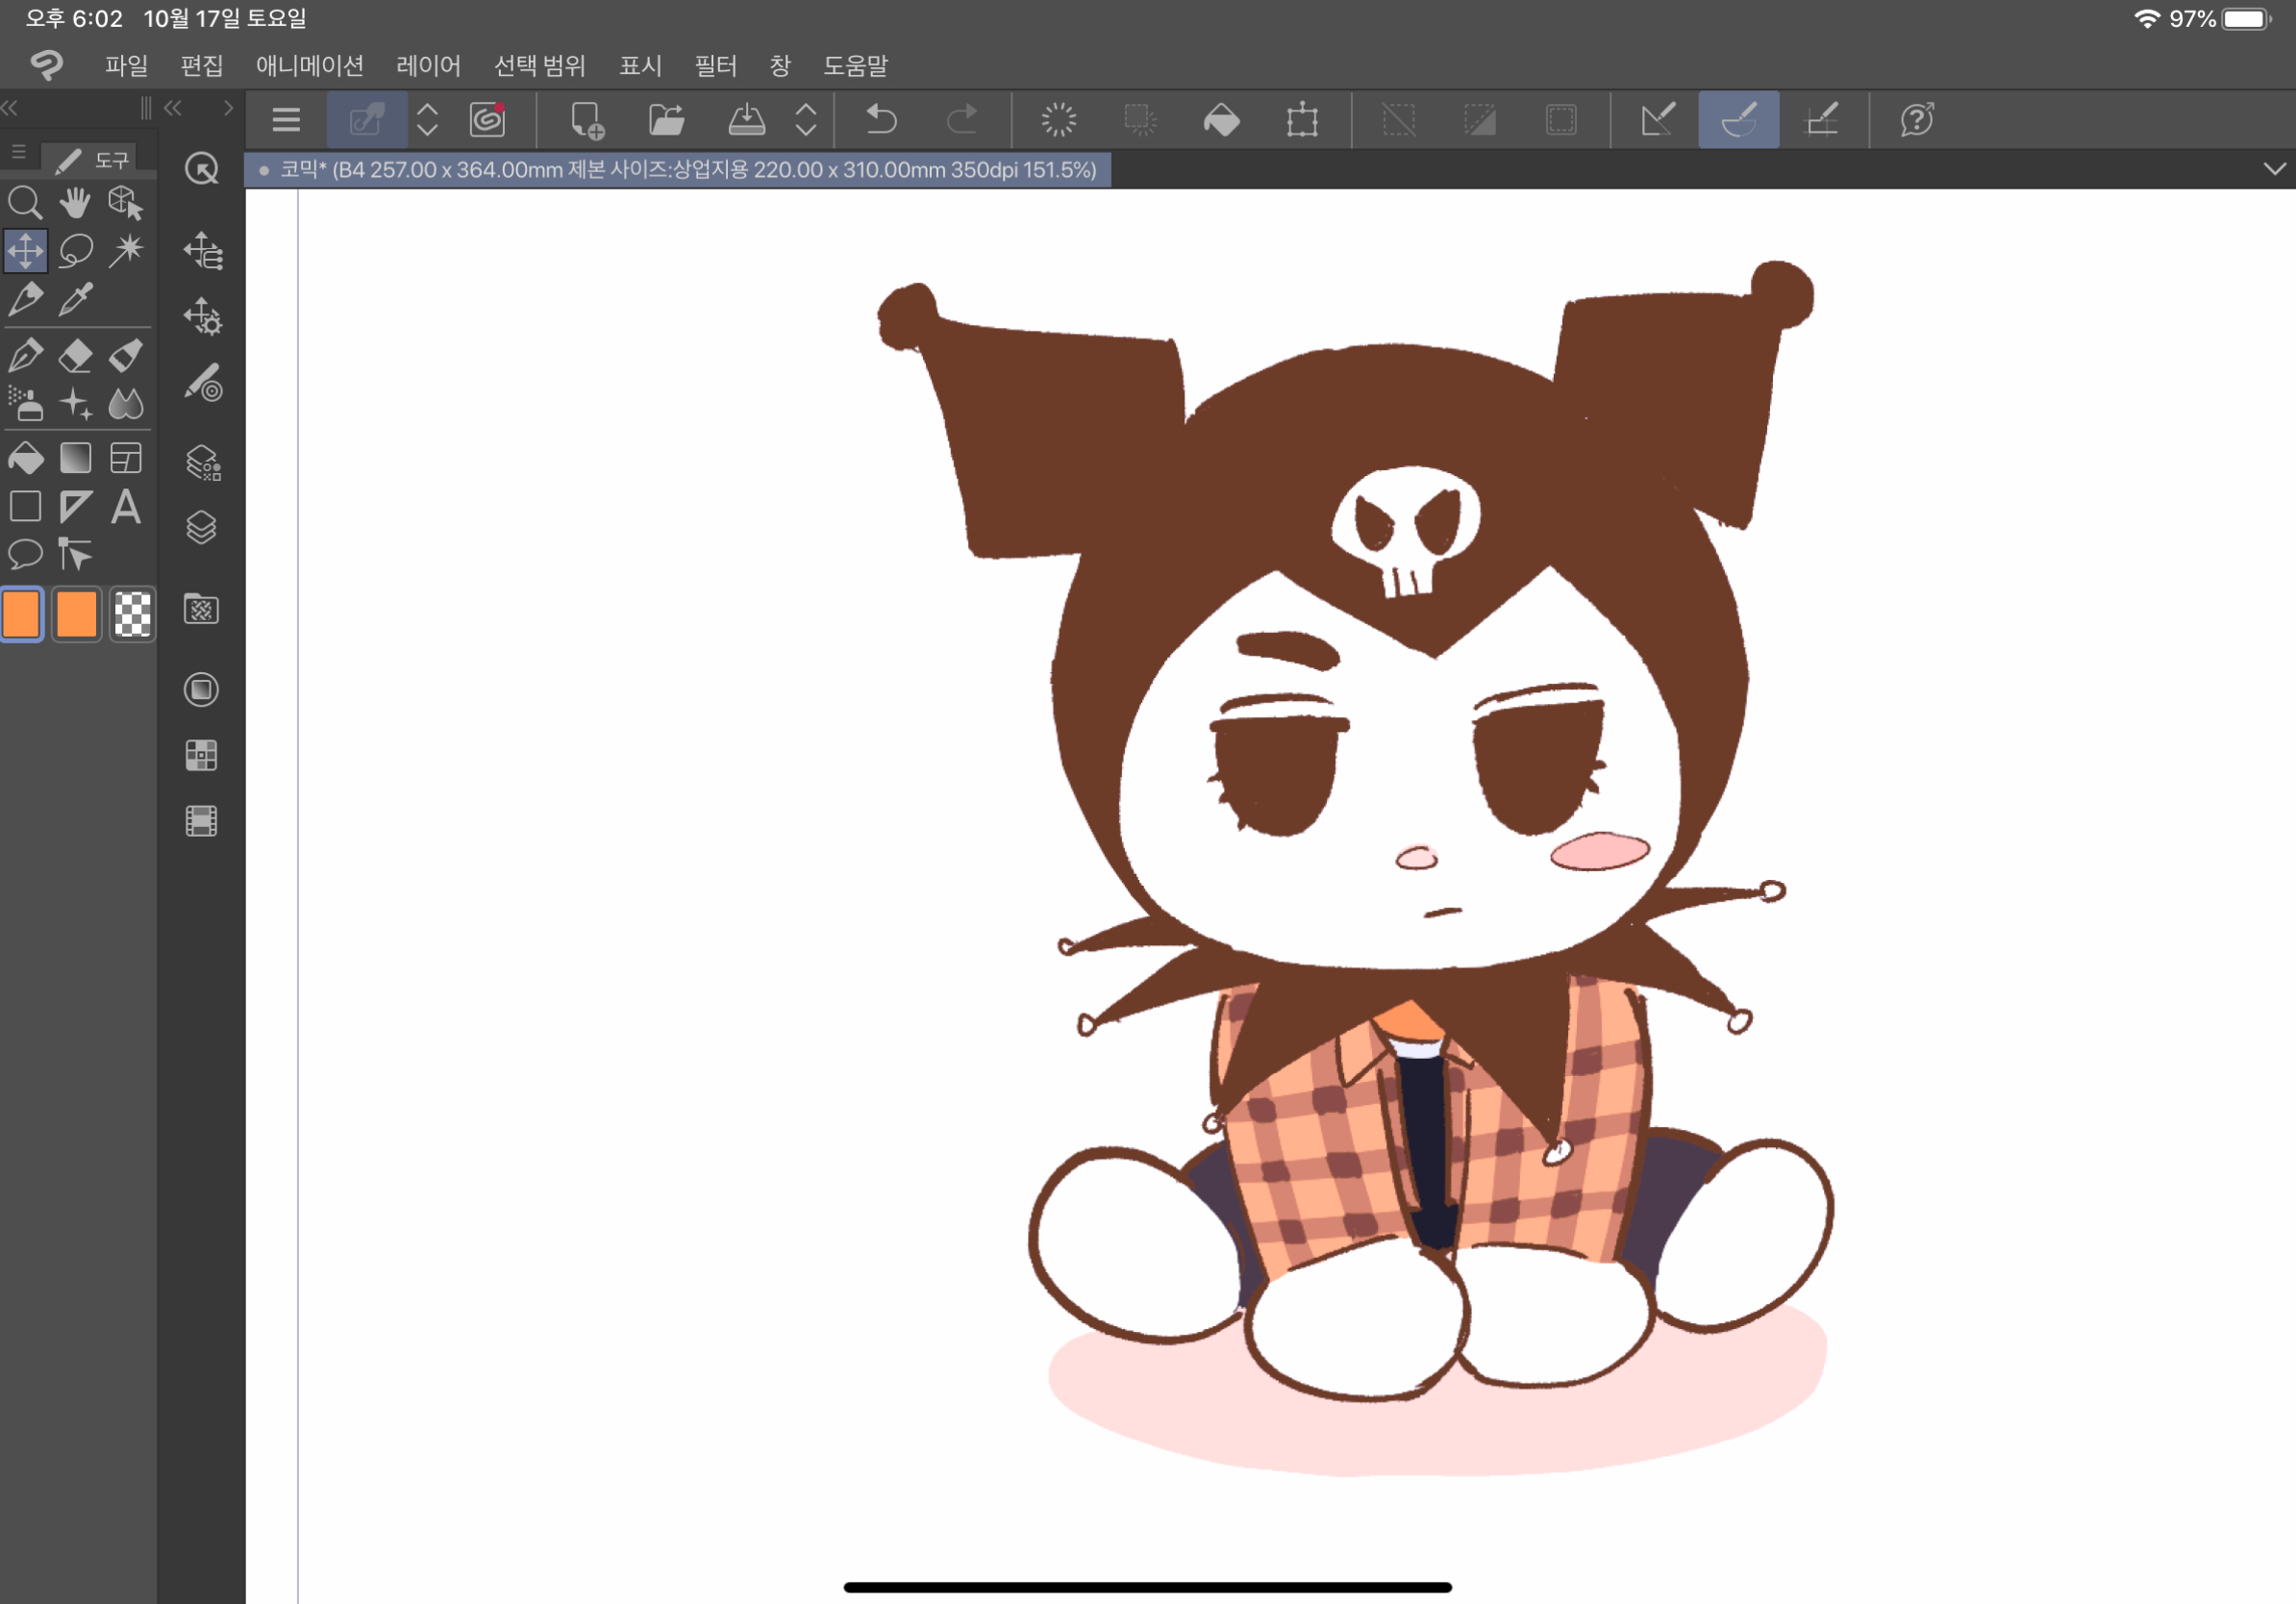Open the Quick Access palette icon
Screen dimensions: 2296x1604
click(x=202, y=169)
